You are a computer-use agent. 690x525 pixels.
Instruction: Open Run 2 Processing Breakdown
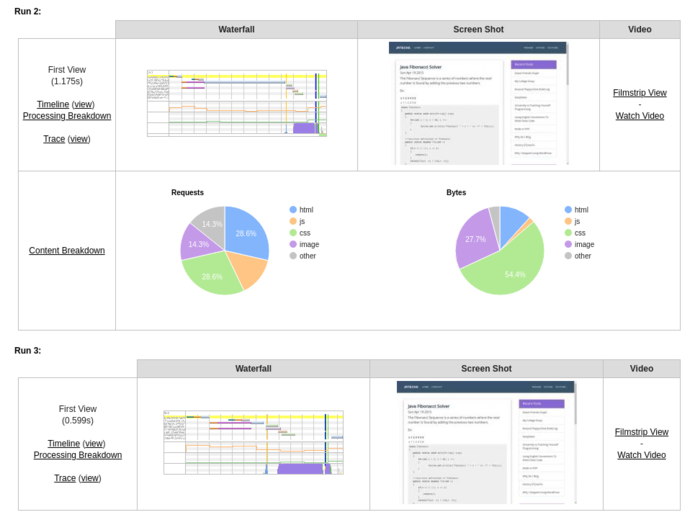[x=67, y=116]
